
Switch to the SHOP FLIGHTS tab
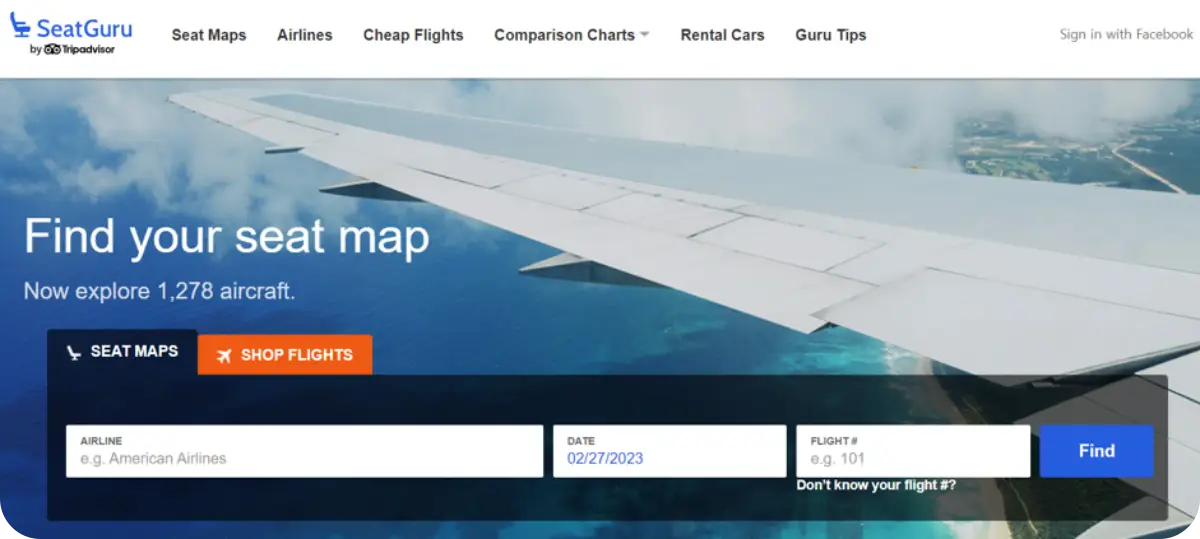(285, 355)
